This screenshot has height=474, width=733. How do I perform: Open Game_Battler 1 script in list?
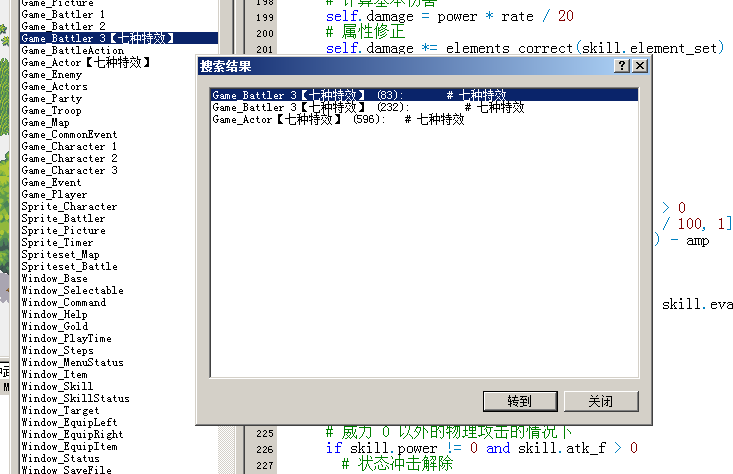pos(63,14)
